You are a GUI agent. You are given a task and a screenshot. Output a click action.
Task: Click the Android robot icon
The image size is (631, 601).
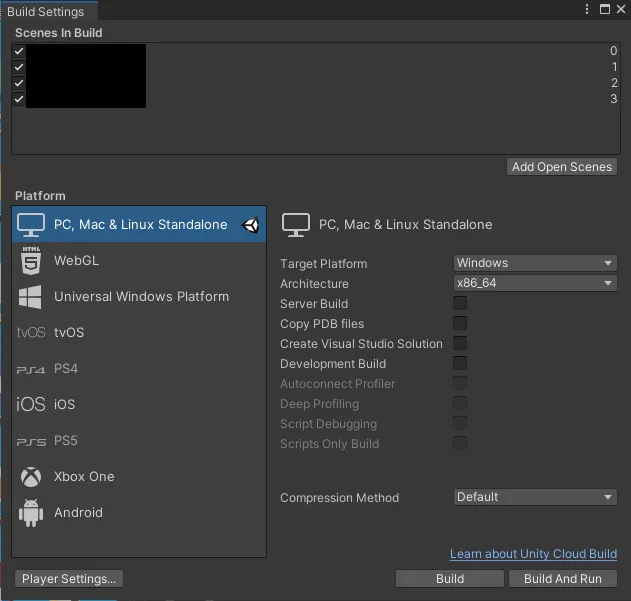(31, 513)
